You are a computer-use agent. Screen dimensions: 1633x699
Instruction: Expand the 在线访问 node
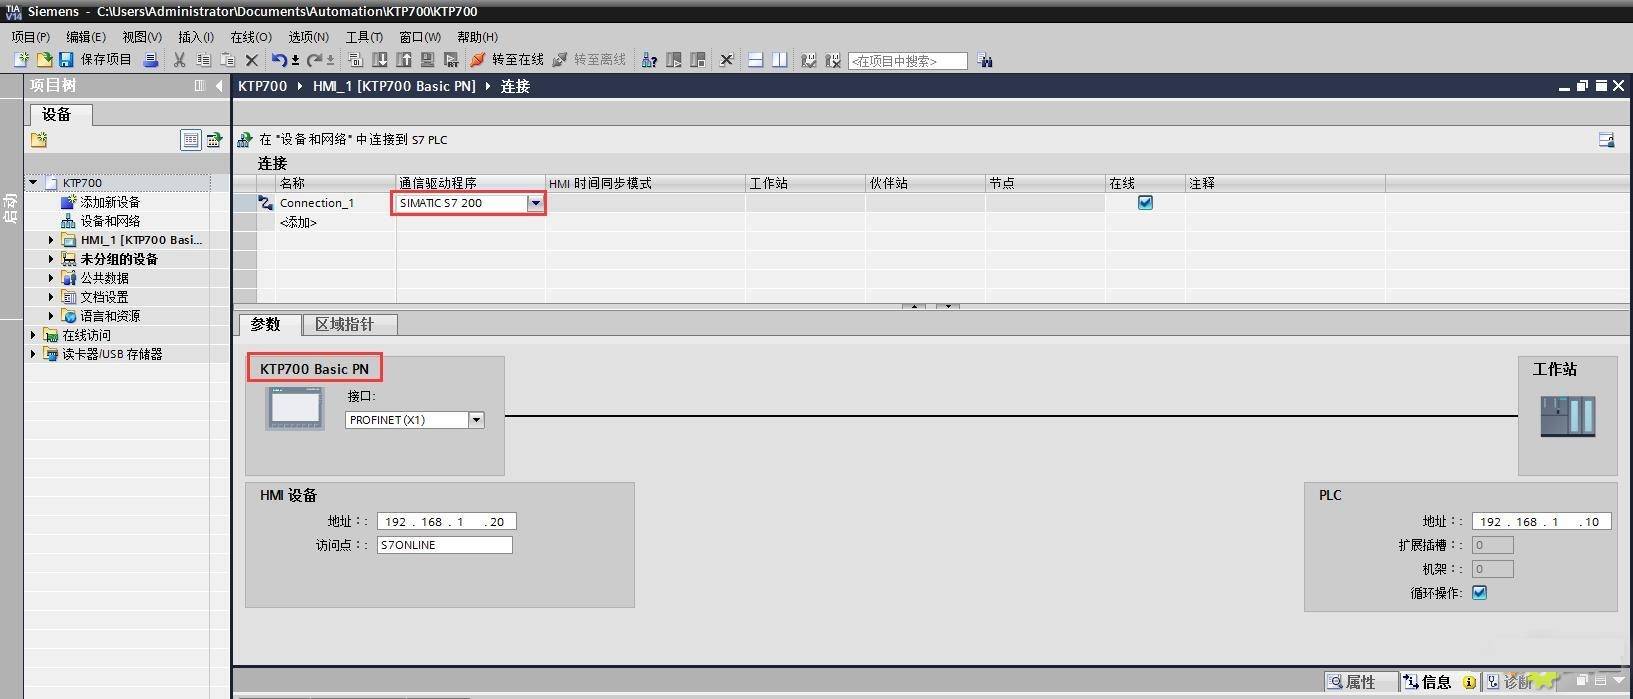tap(34, 335)
